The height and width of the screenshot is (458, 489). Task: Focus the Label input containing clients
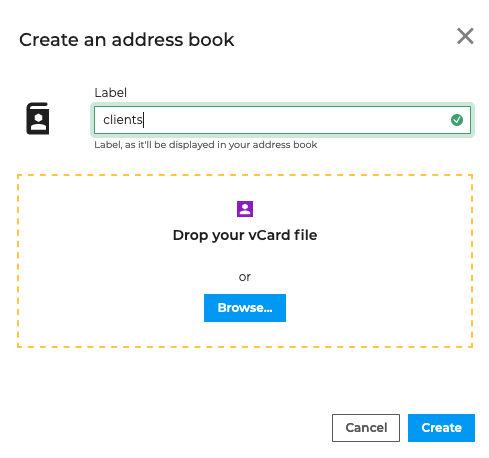[282, 120]
